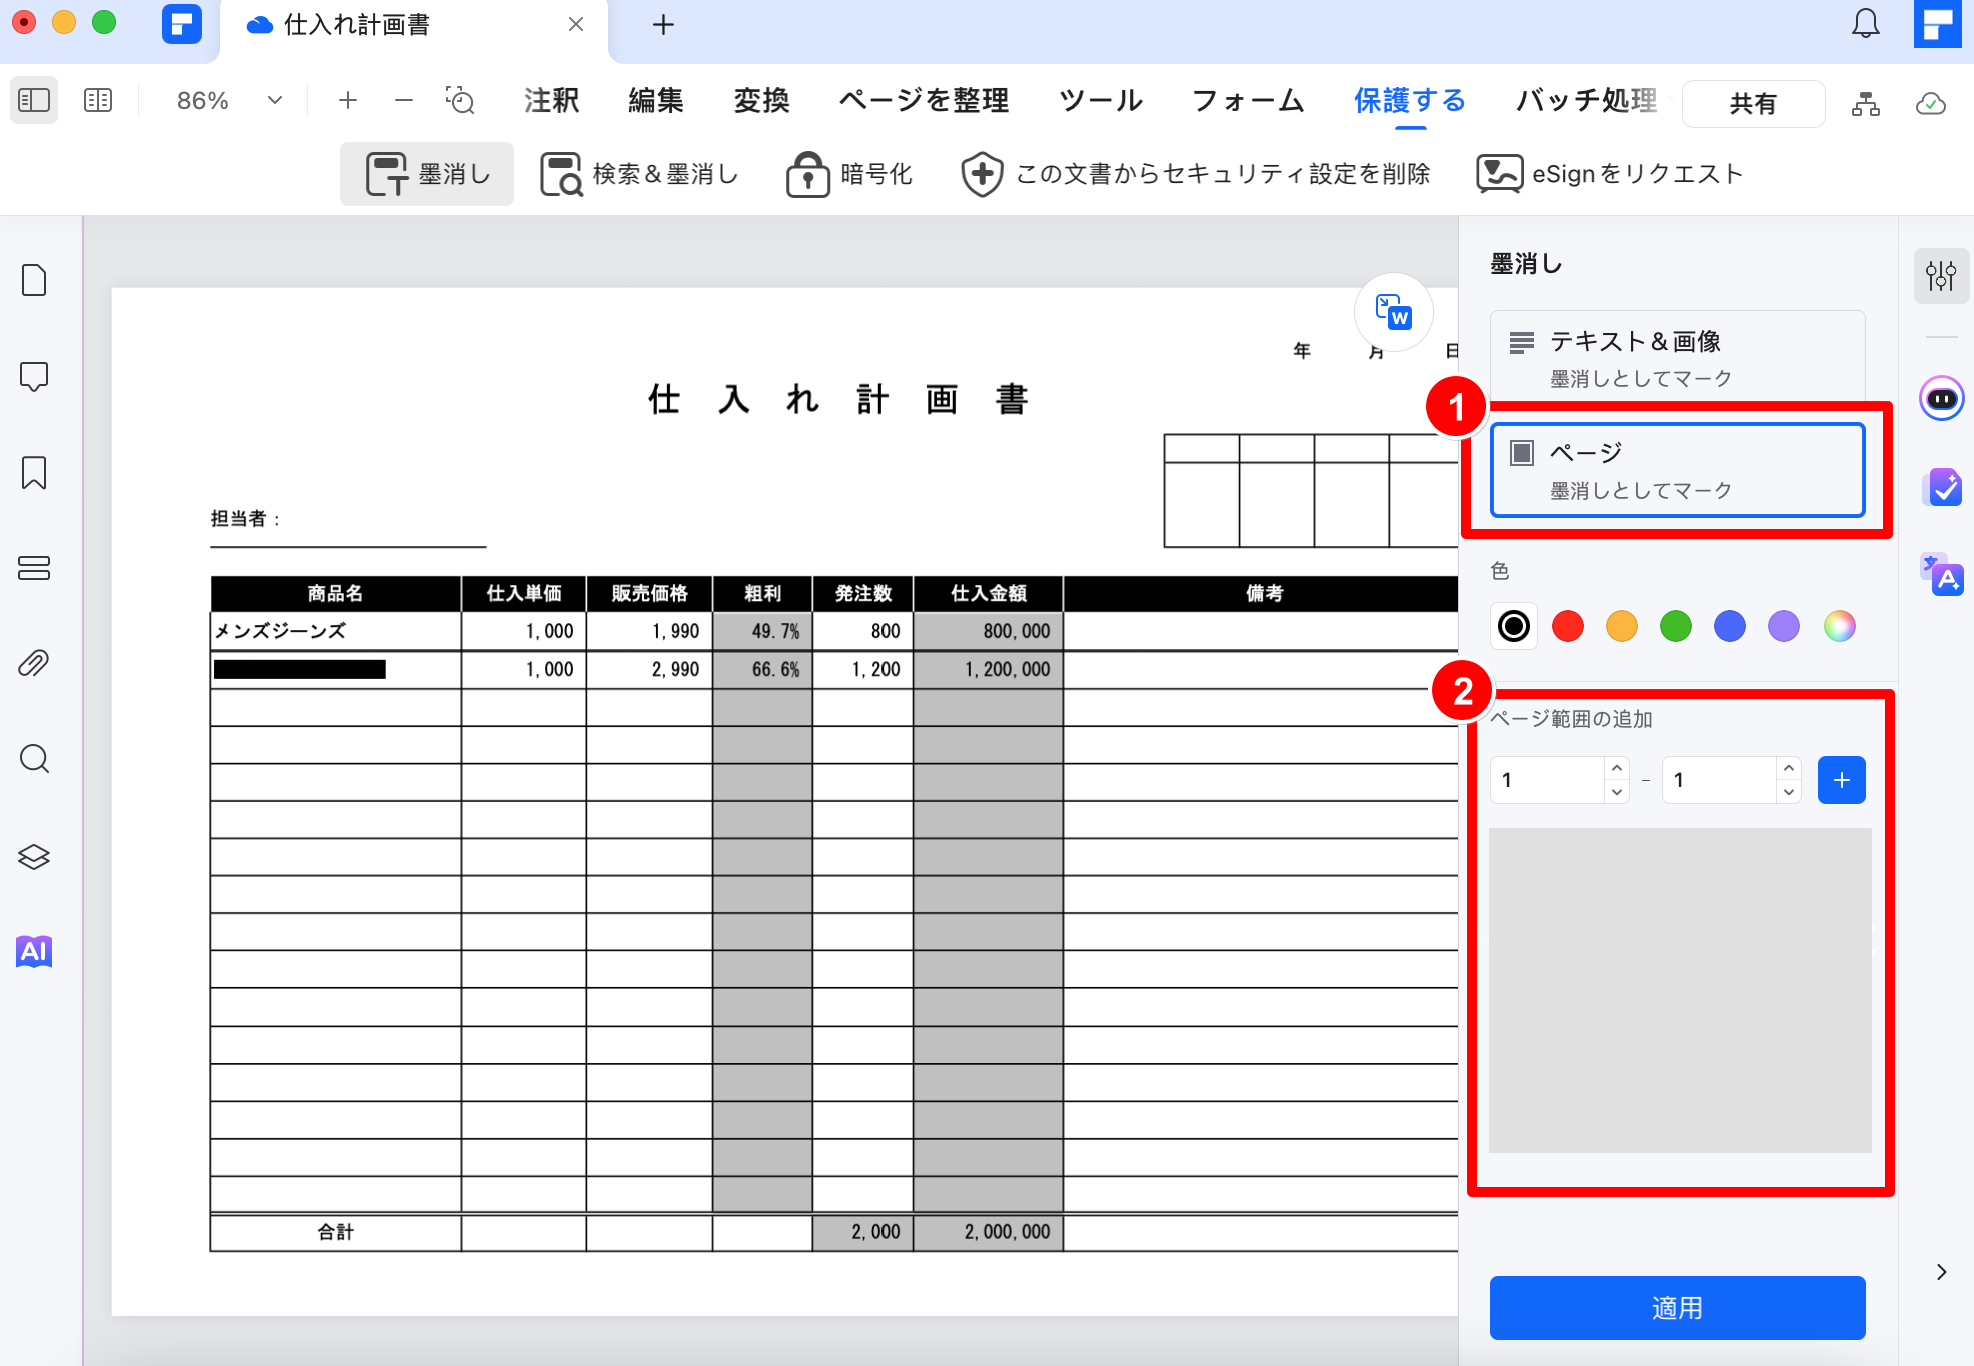Select the 保護する tab

tap(1410, 100)
